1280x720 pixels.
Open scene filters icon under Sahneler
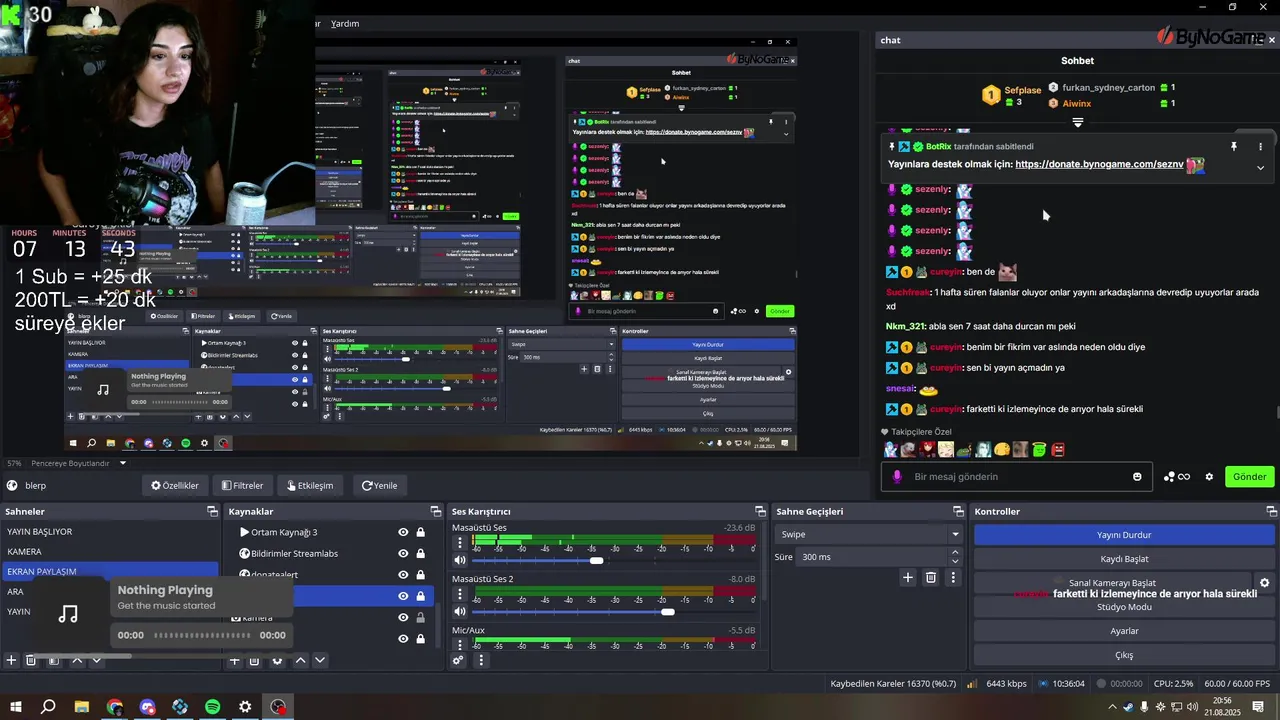coord(54,660)
